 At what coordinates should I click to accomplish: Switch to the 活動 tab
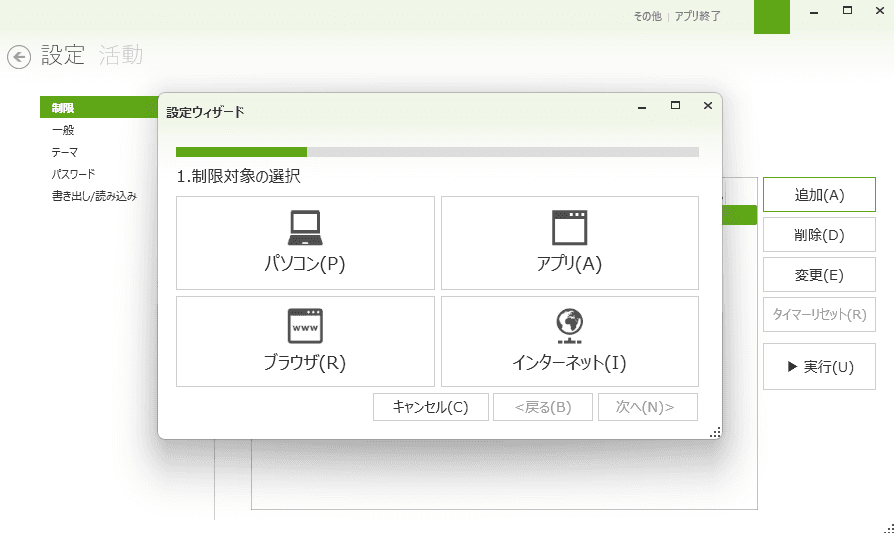point(121,55)
